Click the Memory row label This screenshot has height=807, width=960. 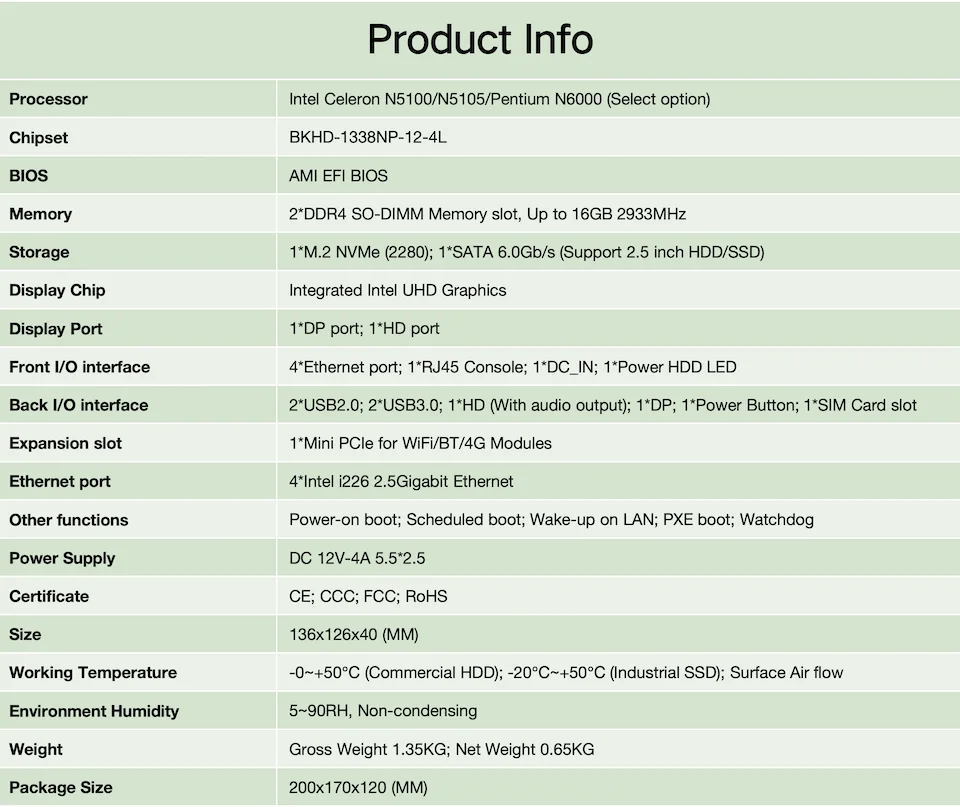coord(40,214)
